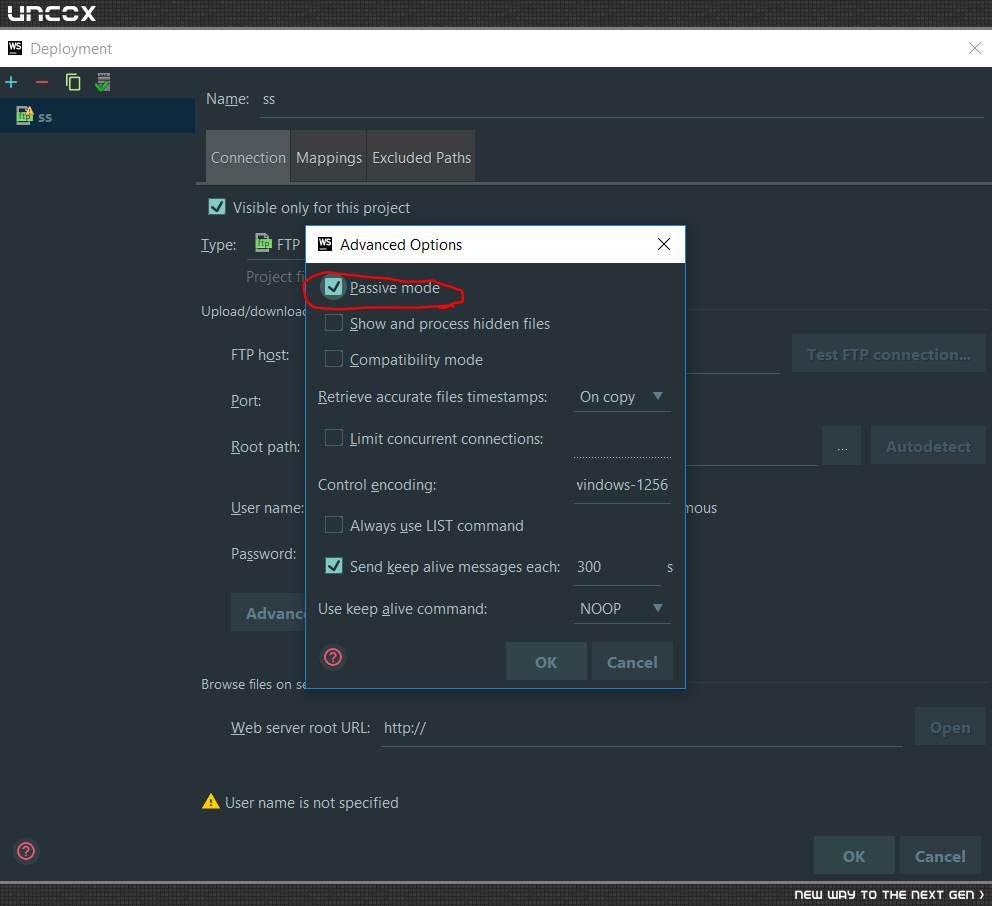
Task: Click the Type selector showing FTP
Action: coord(276,245)
